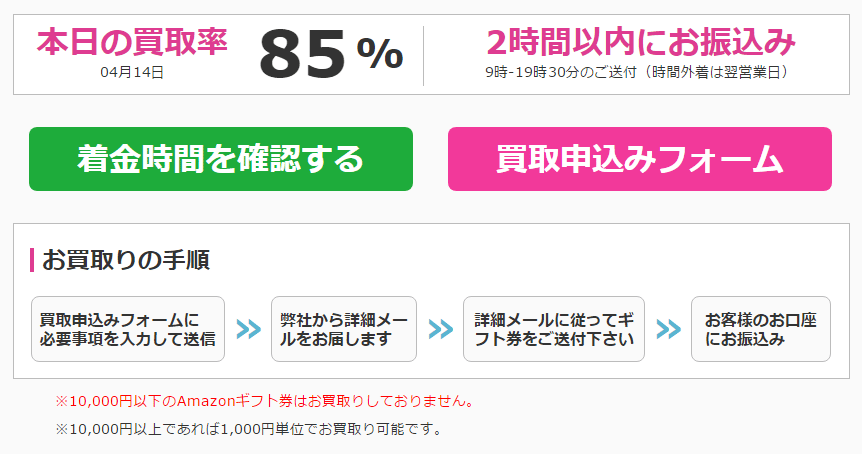Click the 04月14日 date text

[x=132, y=72]
